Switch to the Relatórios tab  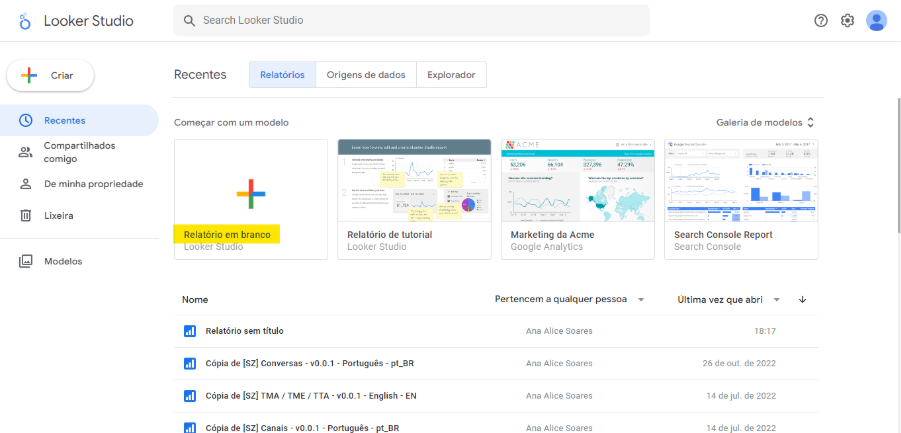(x=282, y=75)
